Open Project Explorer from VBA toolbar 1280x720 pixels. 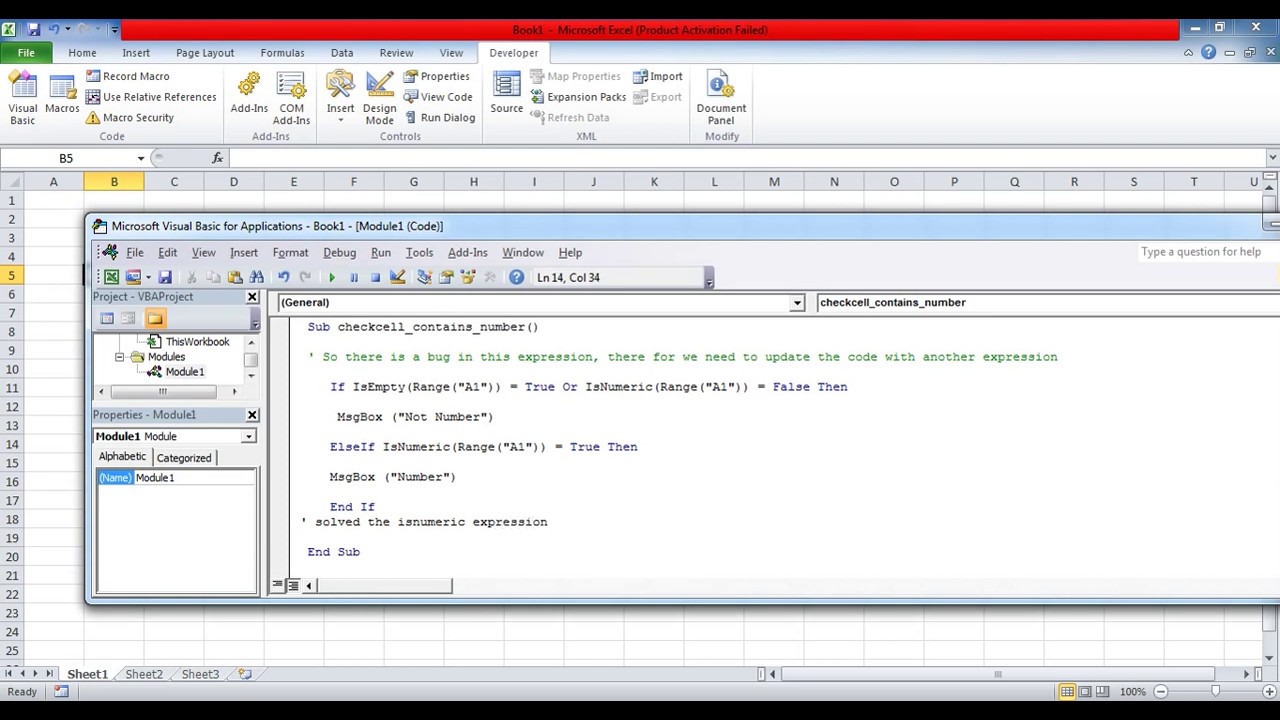pyautogui.click(x=424, y=277)
